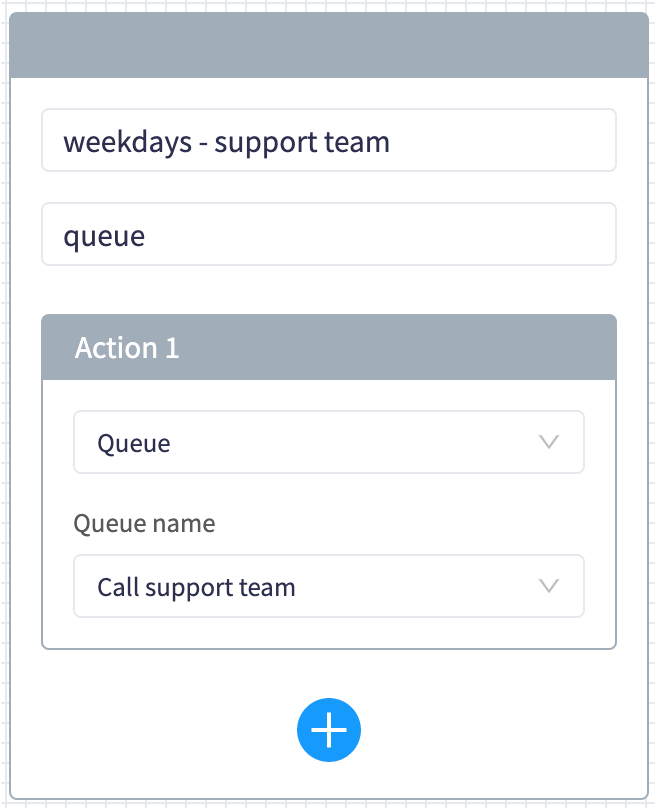Focus the 'queue' text input field
The width and height of the screenshot is (656, 808).
point(329,234)
